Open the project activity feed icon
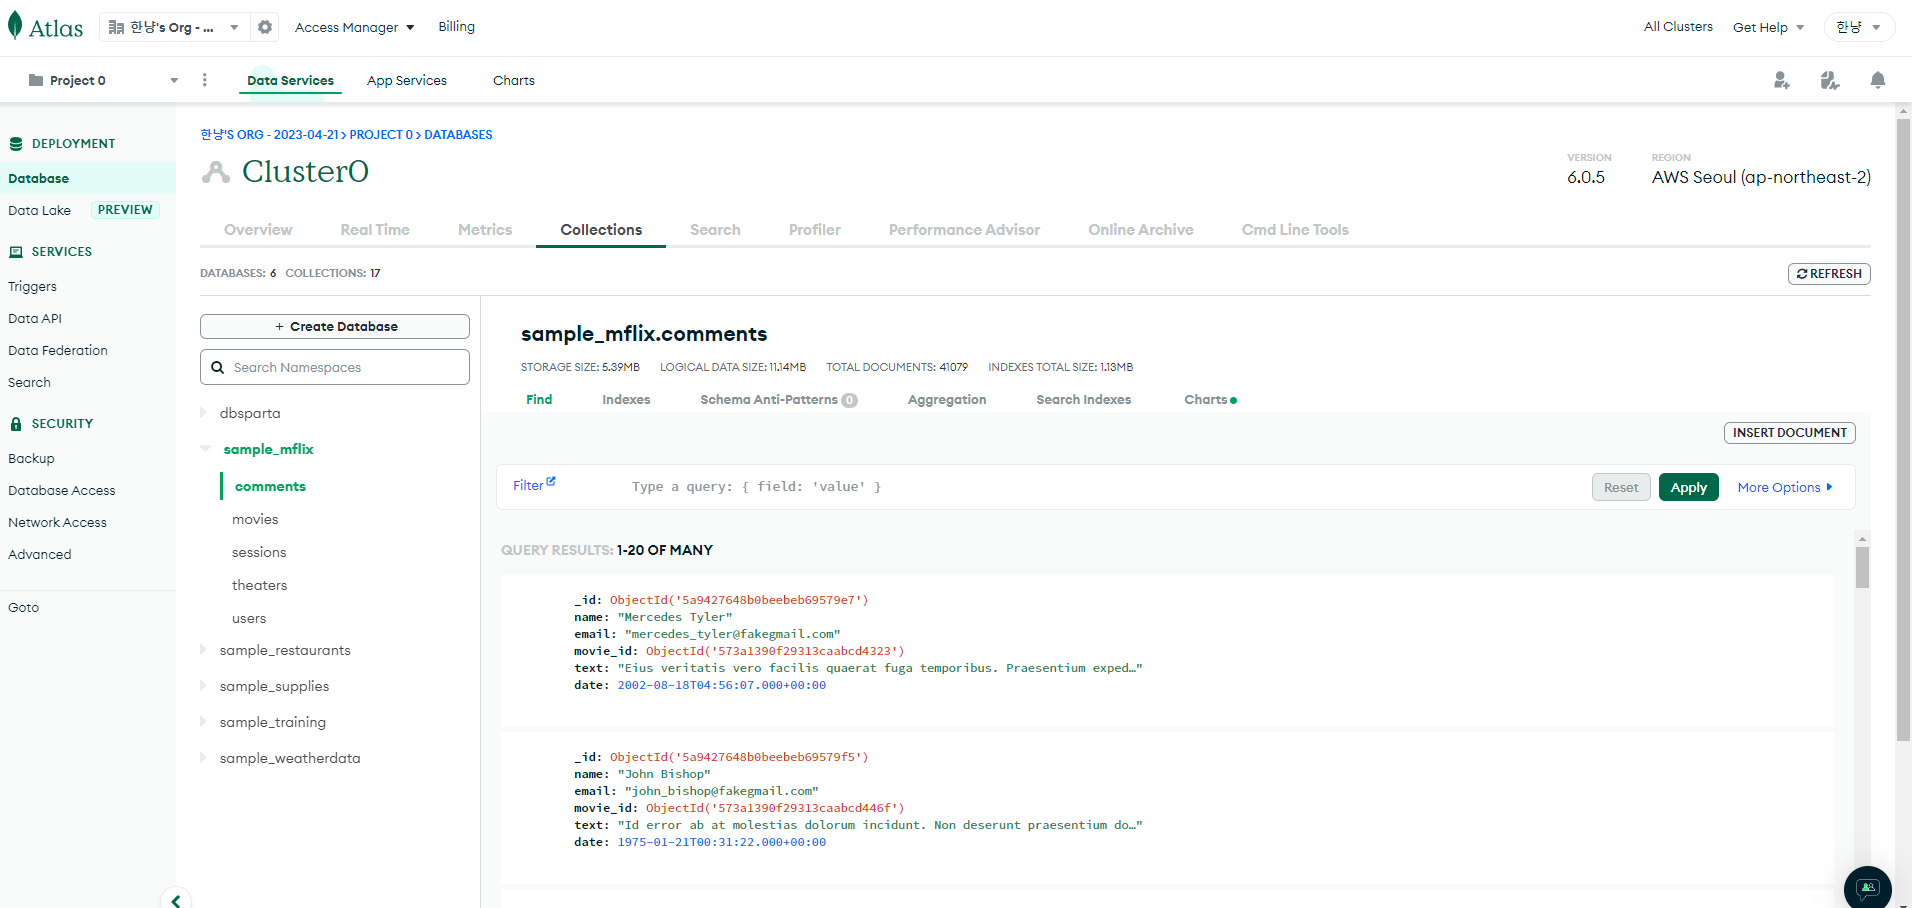1912x908 pixels. click(x=1830, y=80)
